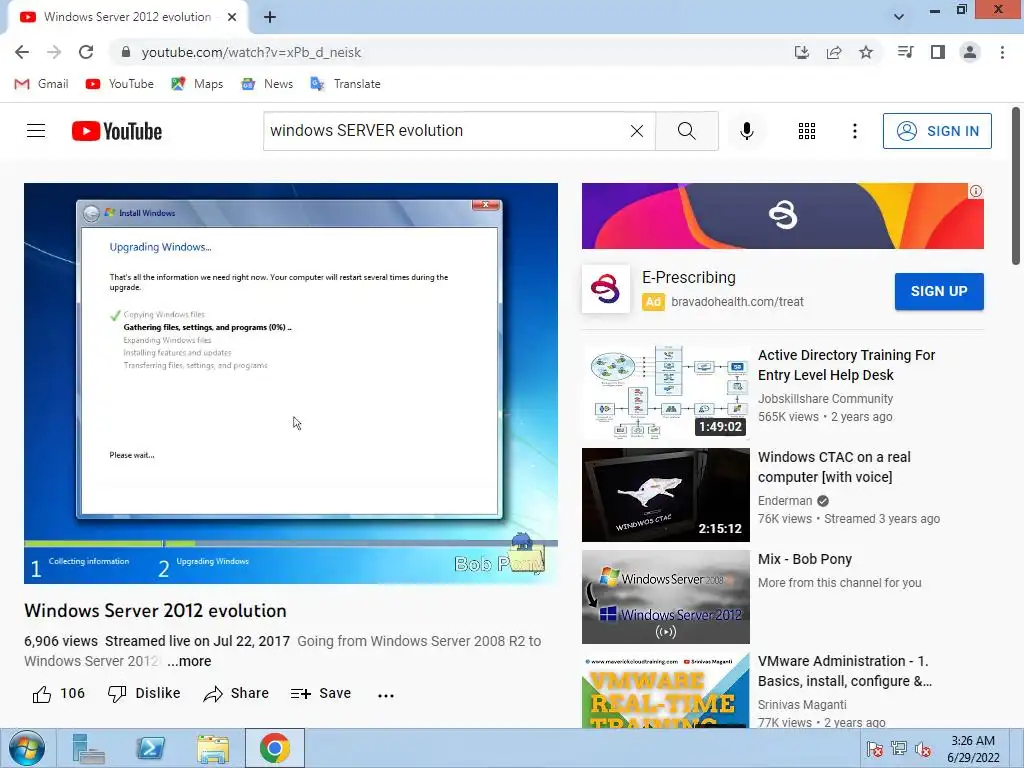Open the YouTube hamburger guide menu
1024x768 pixels.
tap(36, 131)
